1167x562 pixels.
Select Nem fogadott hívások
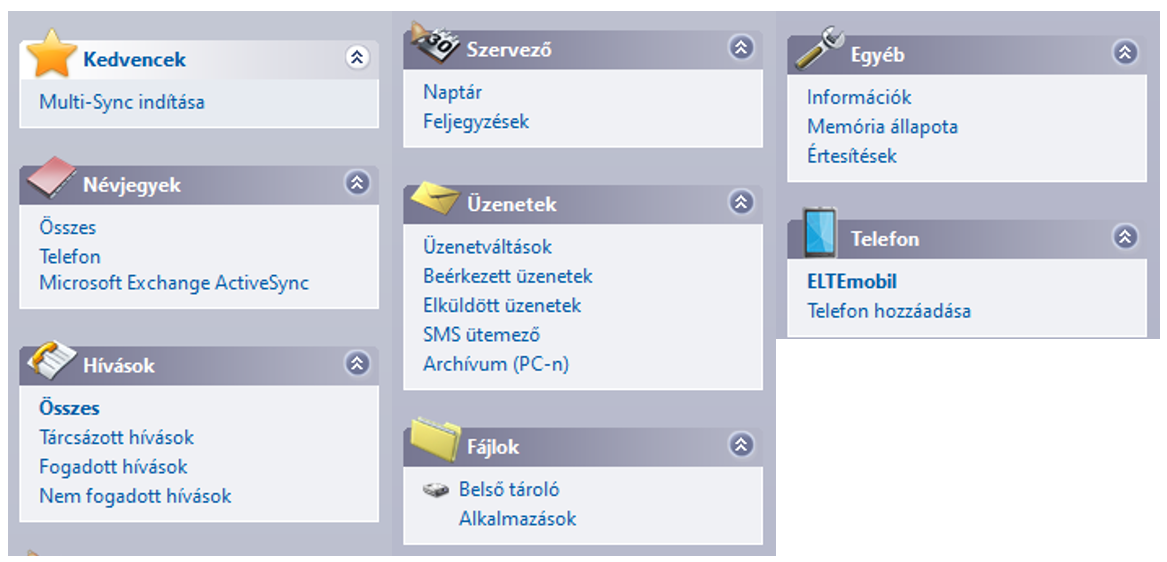[x=135, y=496]
